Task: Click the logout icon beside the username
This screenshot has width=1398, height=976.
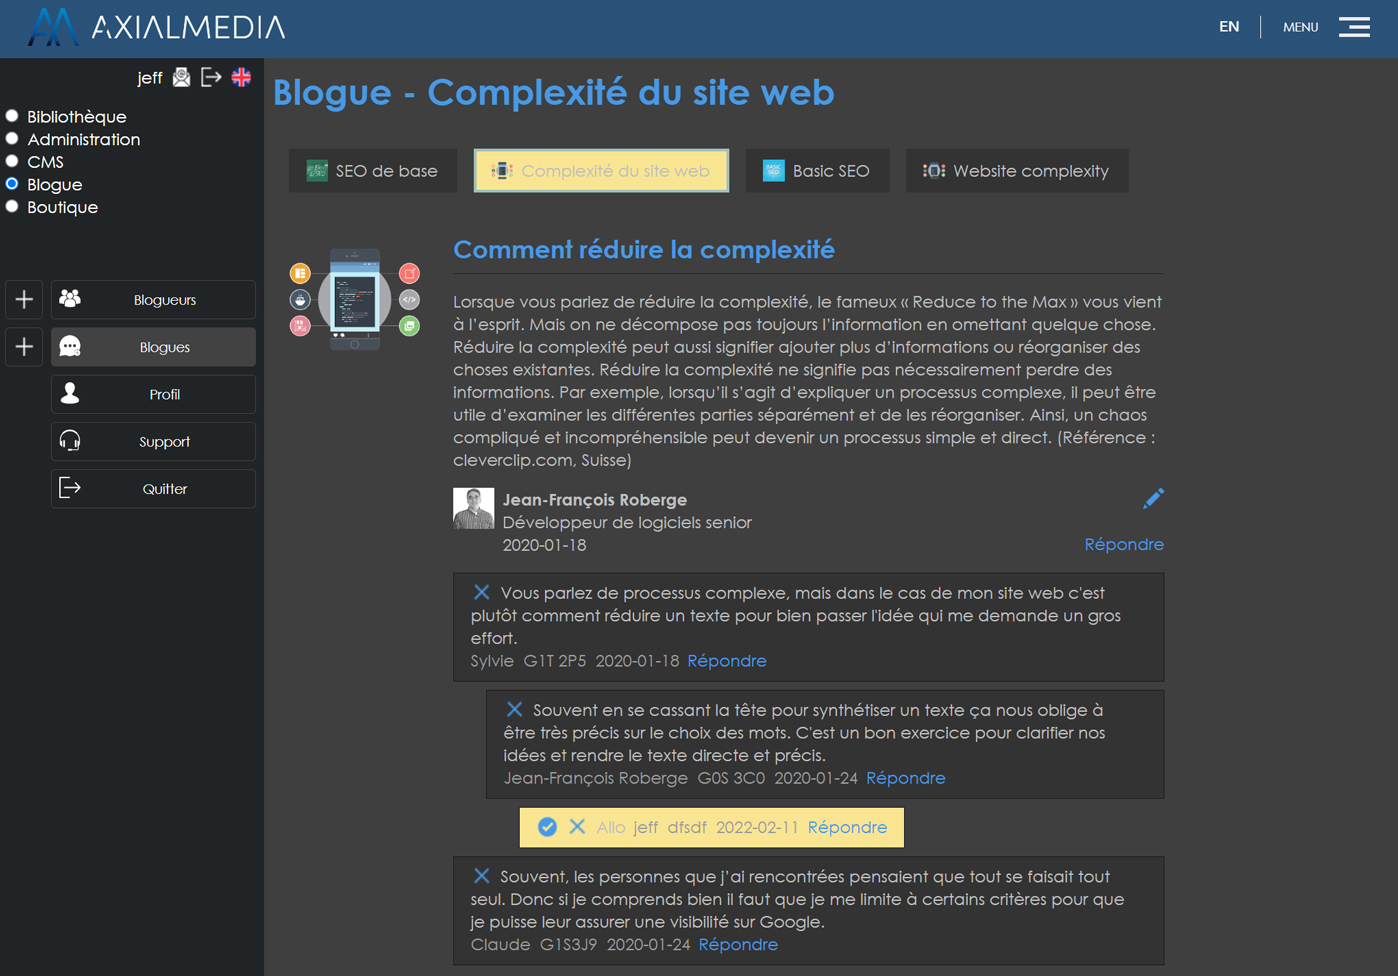Action: pyautogui.click(x=211, y=77)
